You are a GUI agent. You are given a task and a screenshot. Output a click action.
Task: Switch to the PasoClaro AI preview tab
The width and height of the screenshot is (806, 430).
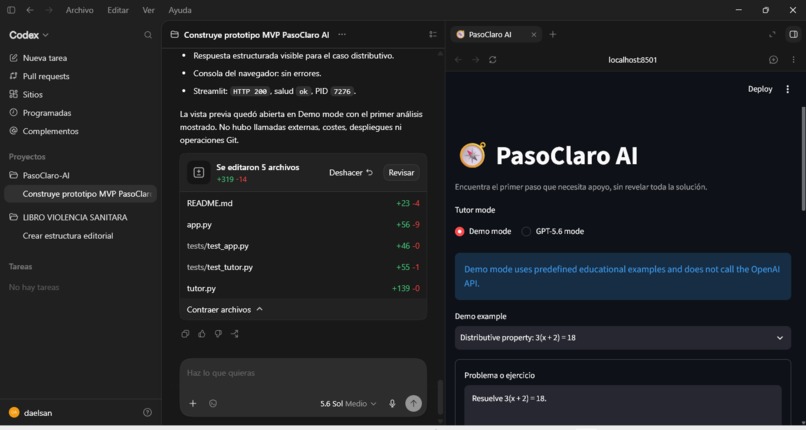(496, 34)
